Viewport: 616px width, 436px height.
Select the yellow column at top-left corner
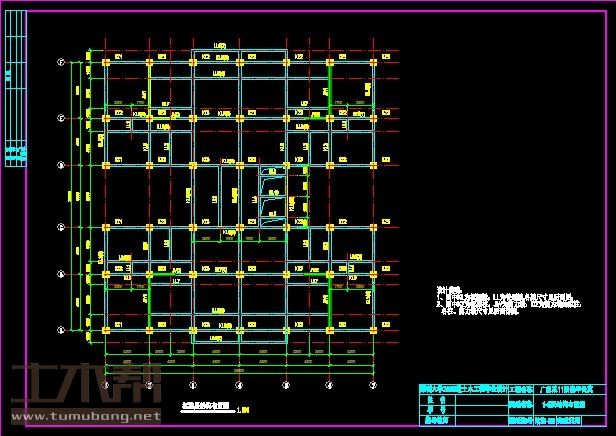[105, 62]
